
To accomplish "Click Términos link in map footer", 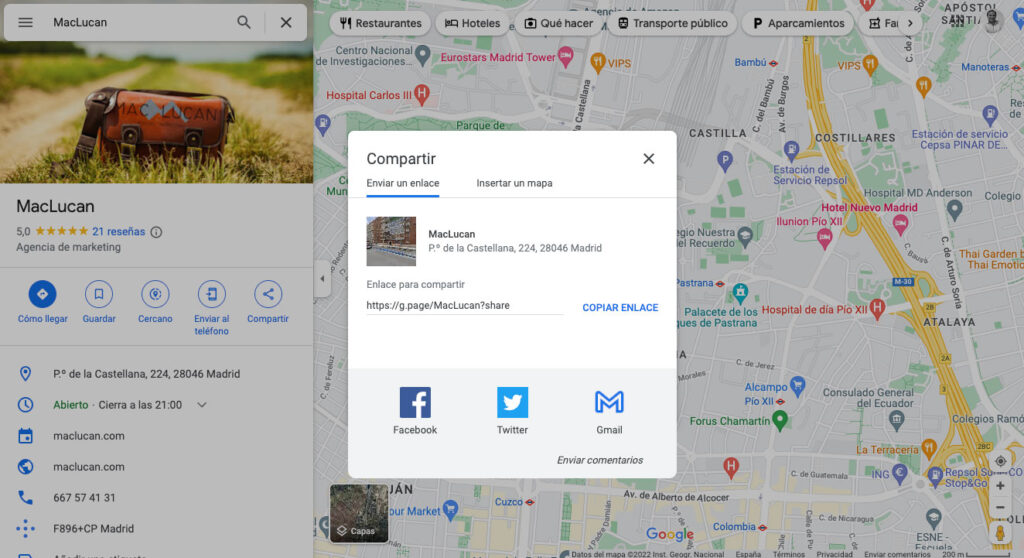I will 789,554.
